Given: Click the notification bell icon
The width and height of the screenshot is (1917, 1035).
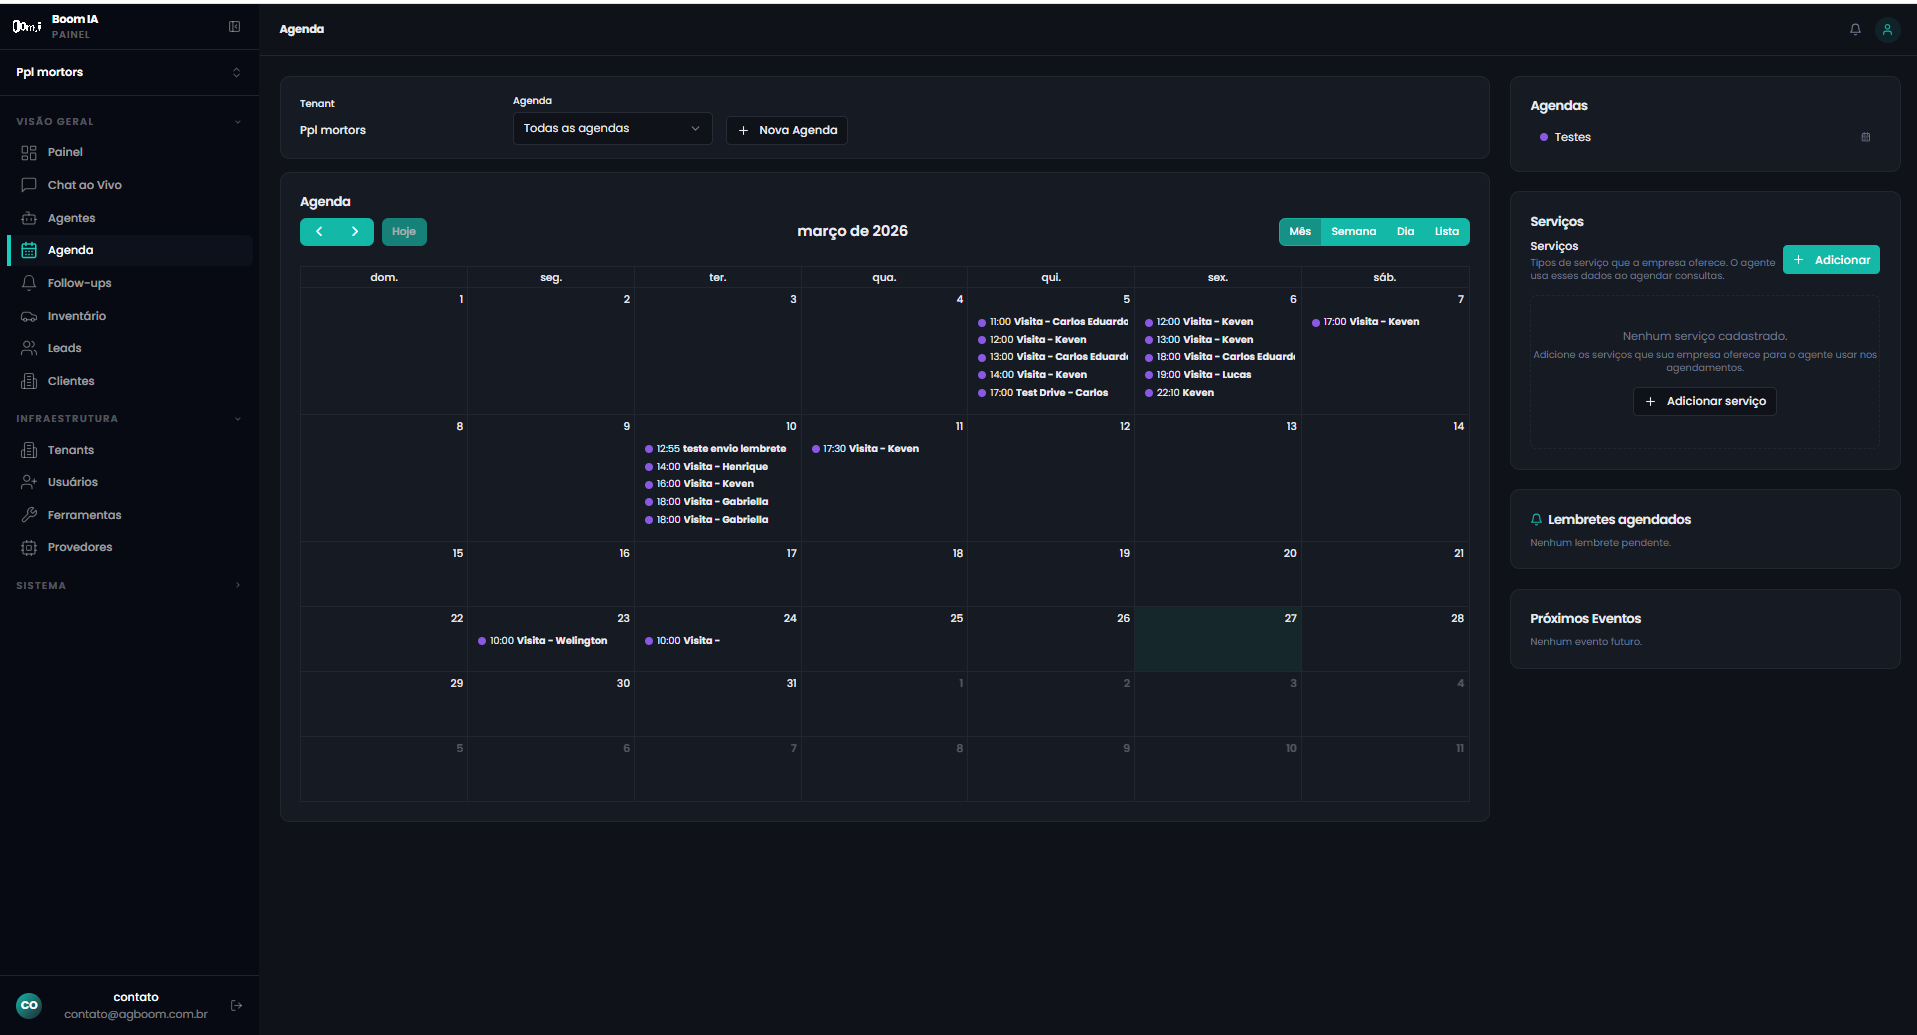Looking at the screenshot, I should coord(1855,30).
